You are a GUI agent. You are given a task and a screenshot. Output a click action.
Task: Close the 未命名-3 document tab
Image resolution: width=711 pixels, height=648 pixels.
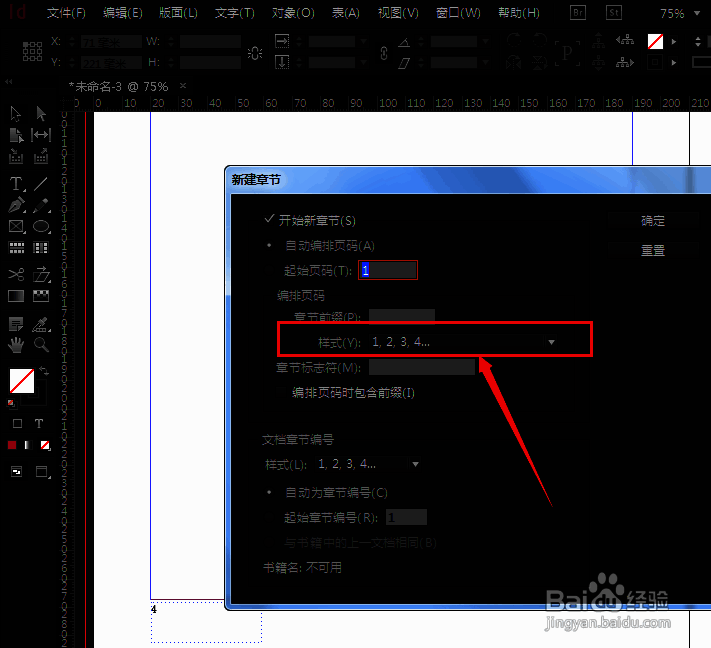[x=183, y=85]
